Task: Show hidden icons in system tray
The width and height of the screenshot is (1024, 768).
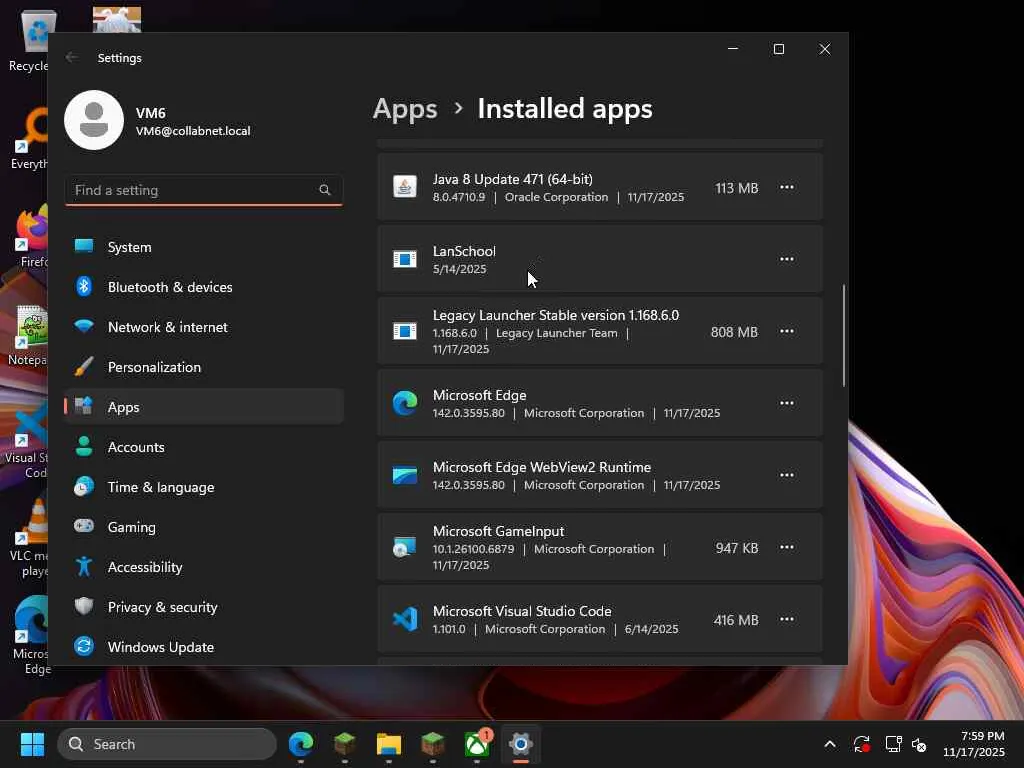Action: pos(829,744)
